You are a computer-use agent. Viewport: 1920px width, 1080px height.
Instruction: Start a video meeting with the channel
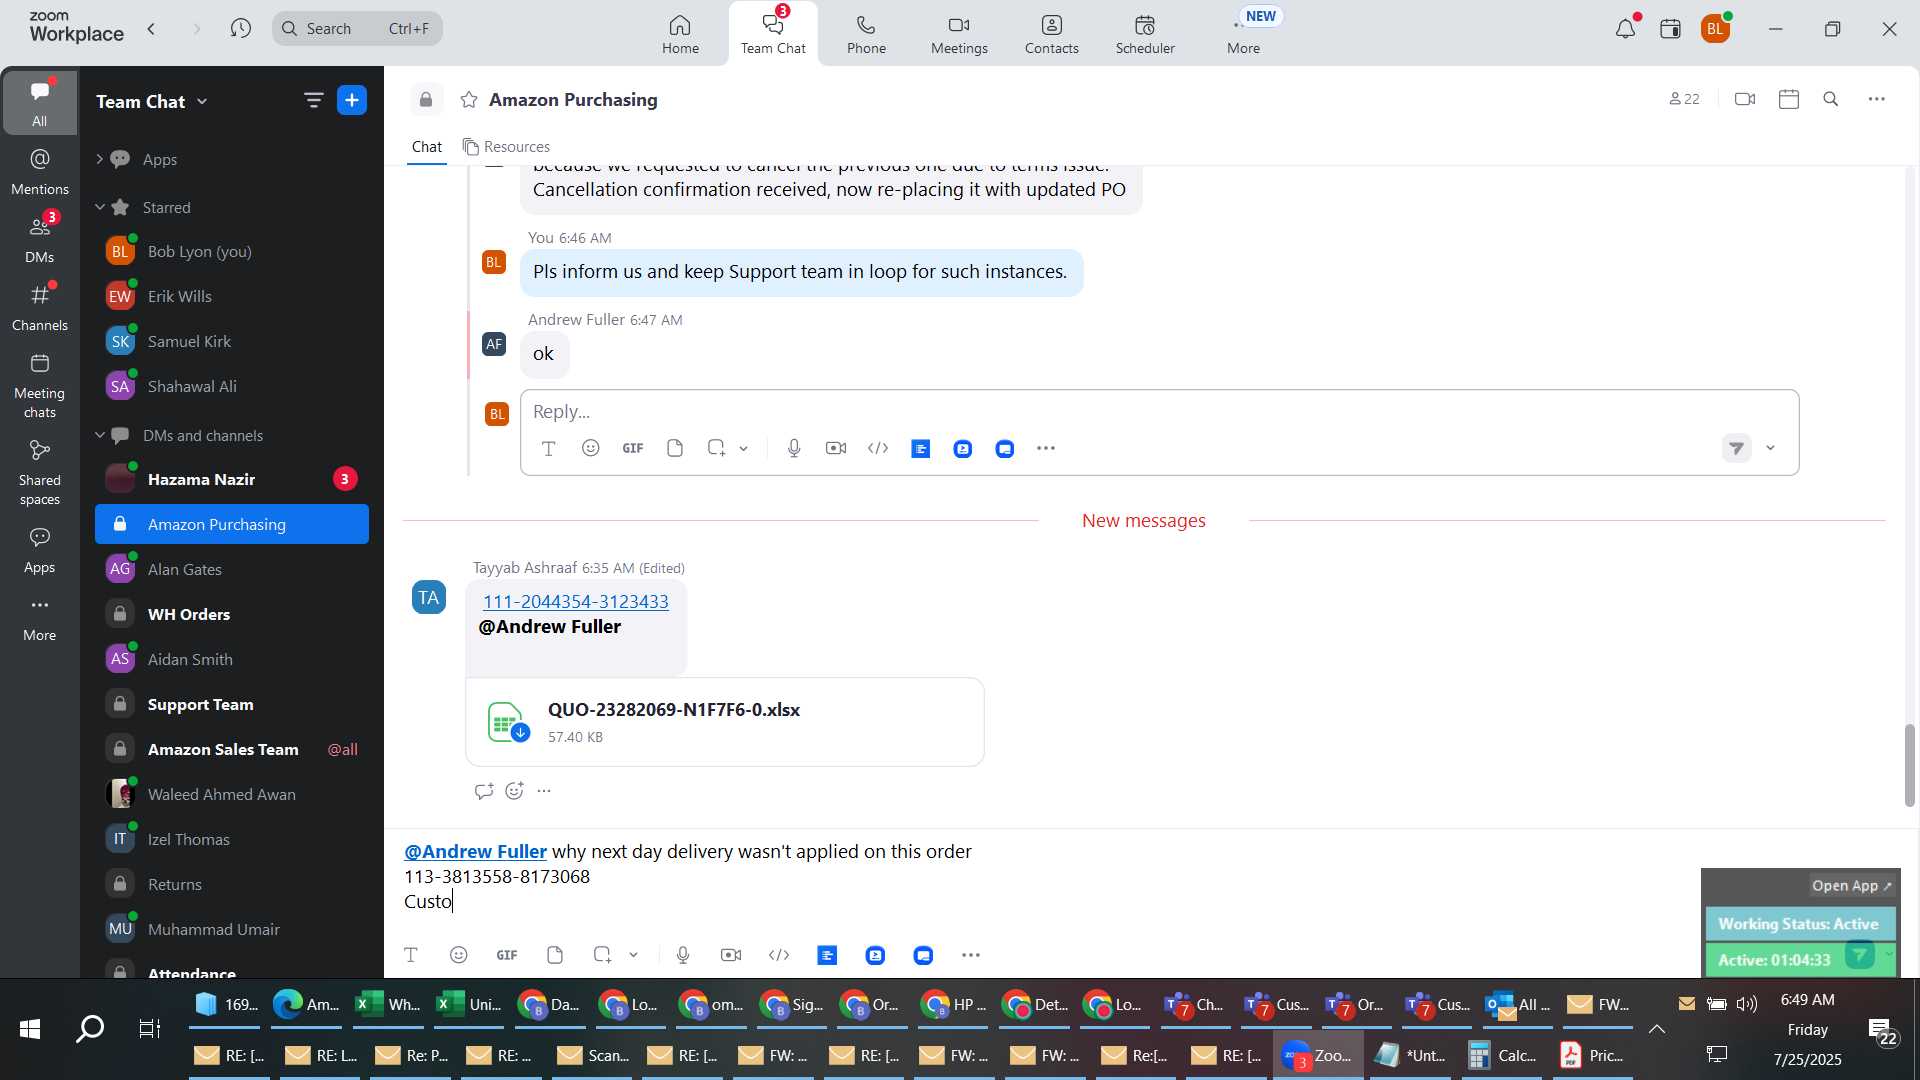click(x=1745, y=99)
